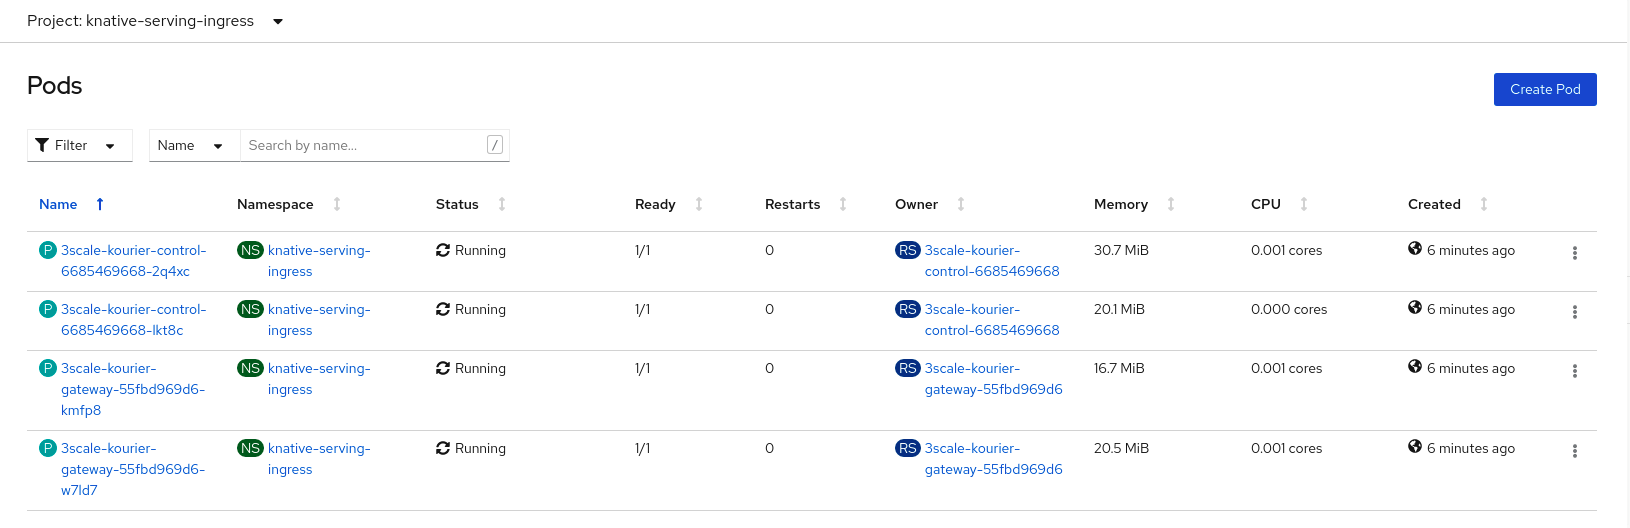Open pod 3scale-kourier-gateway-55fbd969d6-kmfp8
The width and height of the screenshot is (1630, 528).
click(132, 389)
